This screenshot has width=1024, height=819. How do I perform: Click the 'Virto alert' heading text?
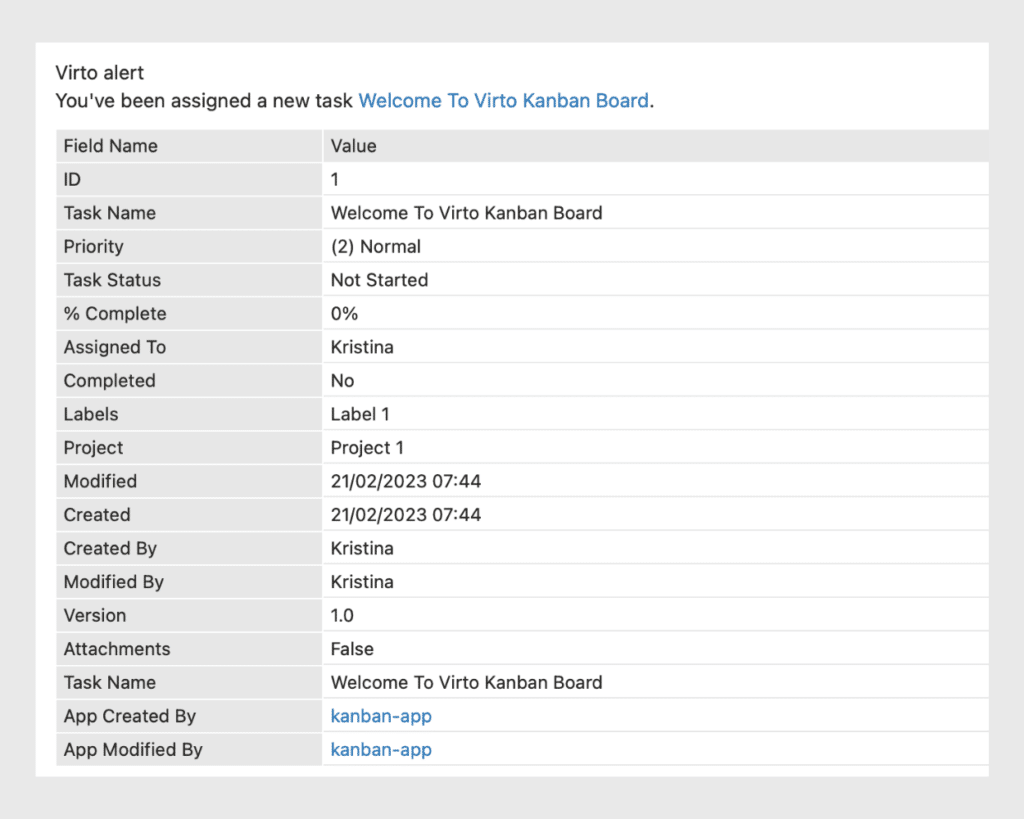[99, 72]
